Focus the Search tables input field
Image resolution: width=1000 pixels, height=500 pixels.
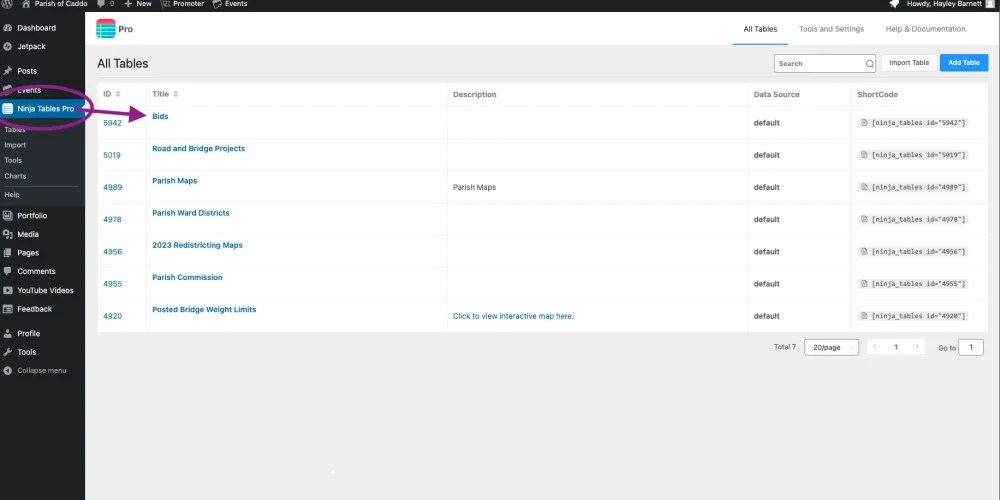[818, 63]
